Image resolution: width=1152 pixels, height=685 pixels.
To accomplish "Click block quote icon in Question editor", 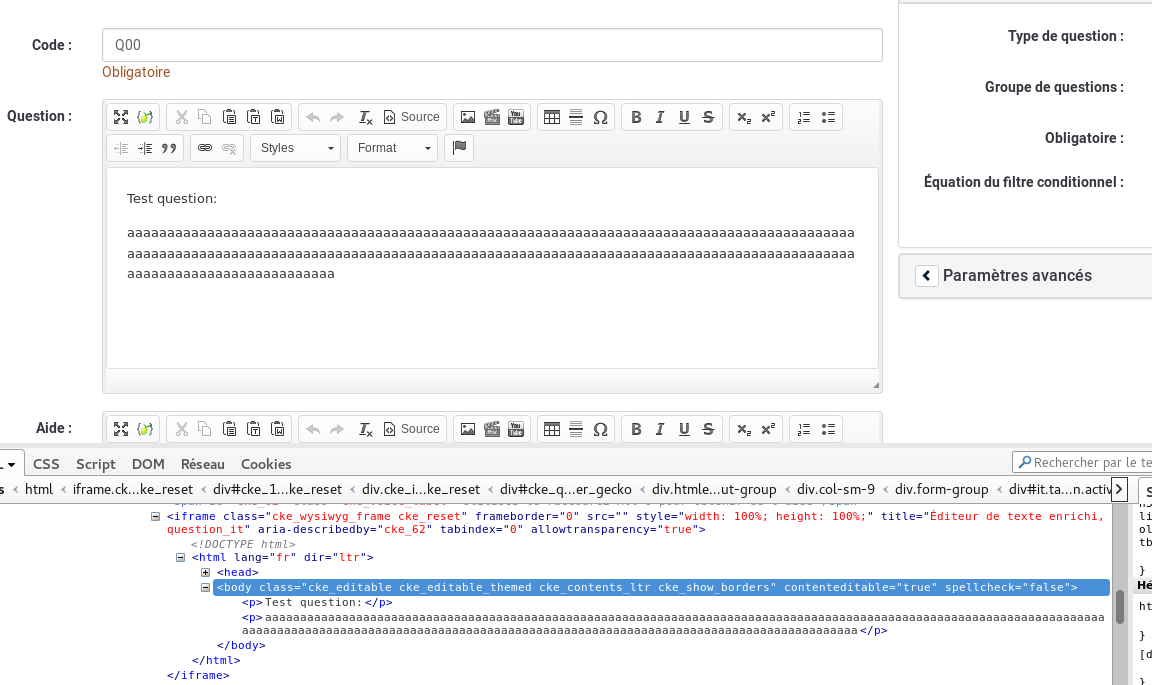I will pos(169,148).
